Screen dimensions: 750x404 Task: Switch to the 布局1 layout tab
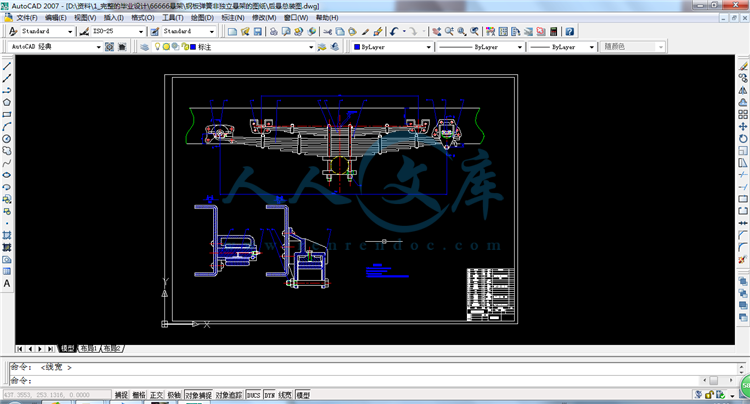pyautogui.click(x=88, y=349)
